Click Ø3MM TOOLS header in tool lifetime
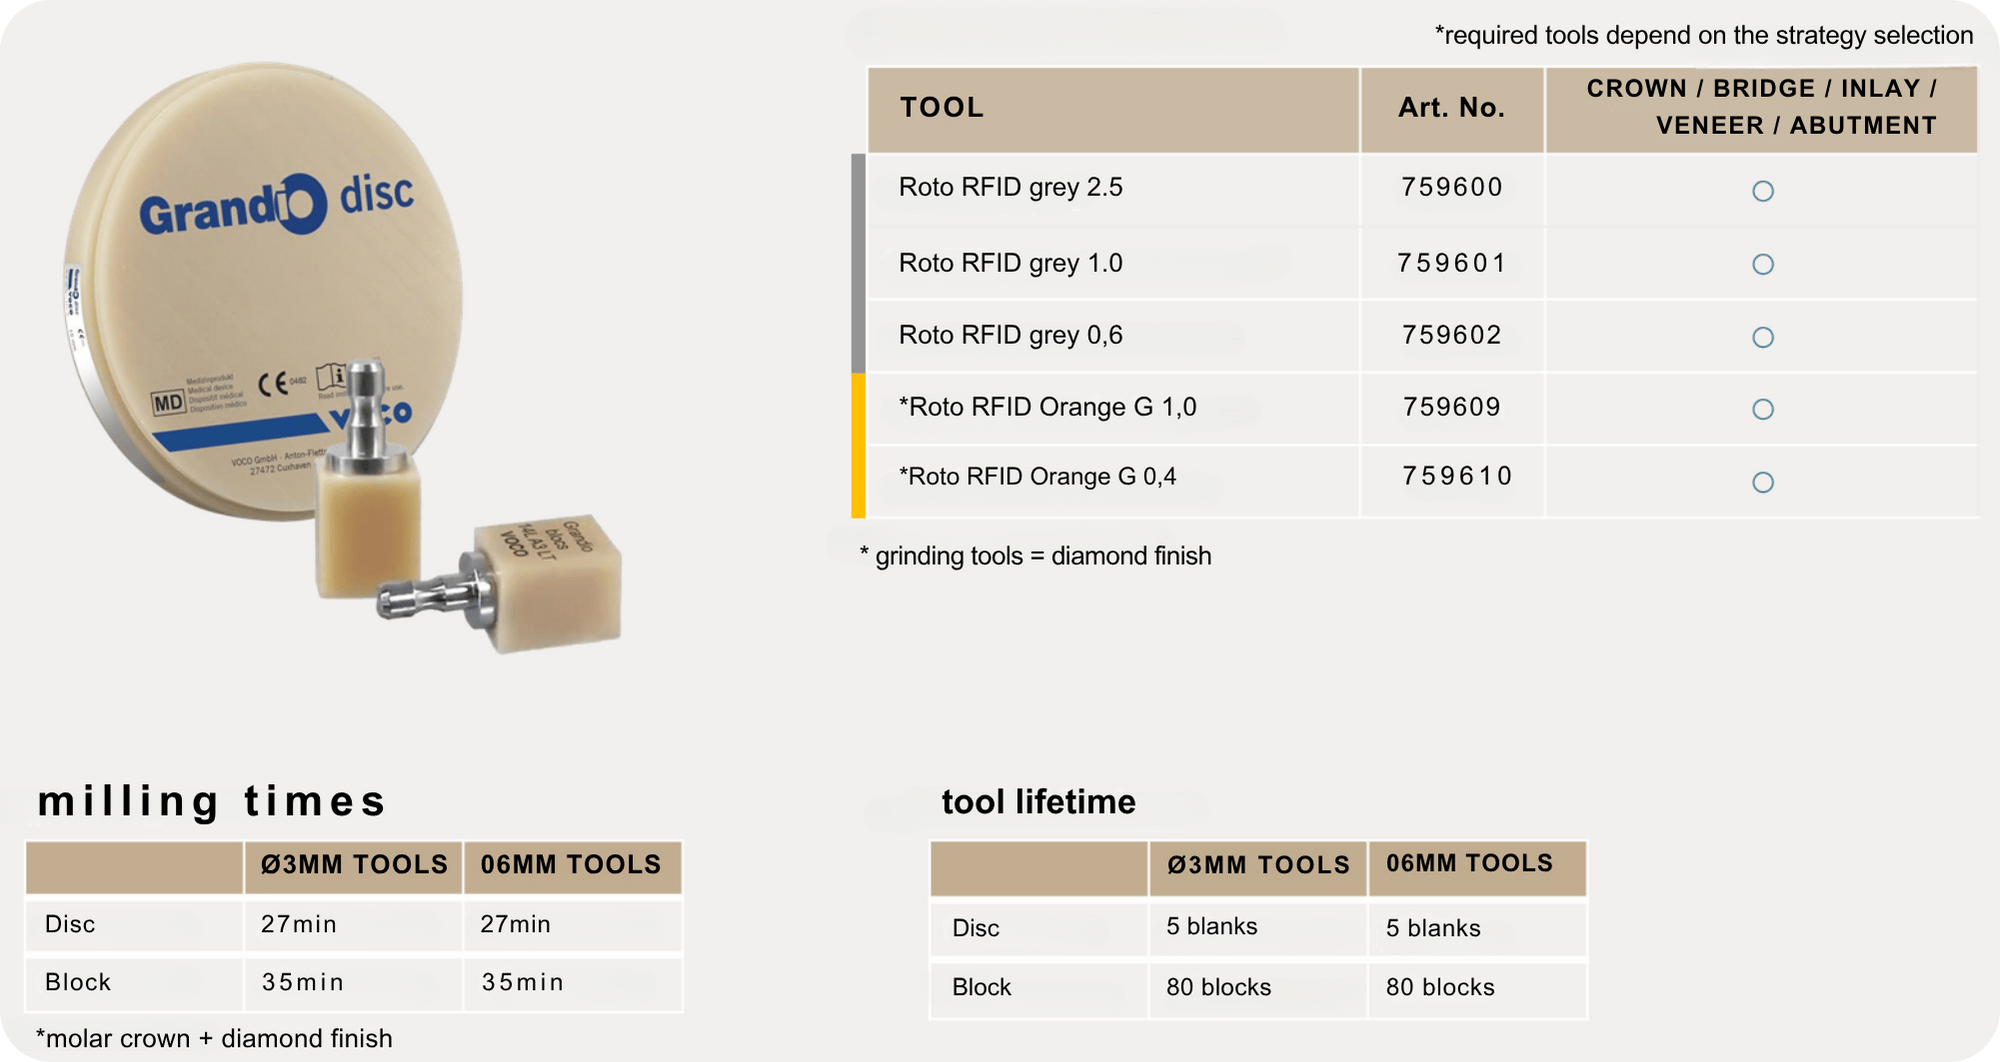 (x=1258, y=866)
